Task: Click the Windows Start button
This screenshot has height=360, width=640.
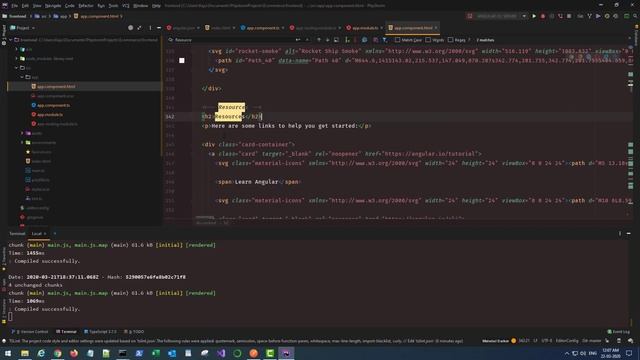Action: coord(8,353)
